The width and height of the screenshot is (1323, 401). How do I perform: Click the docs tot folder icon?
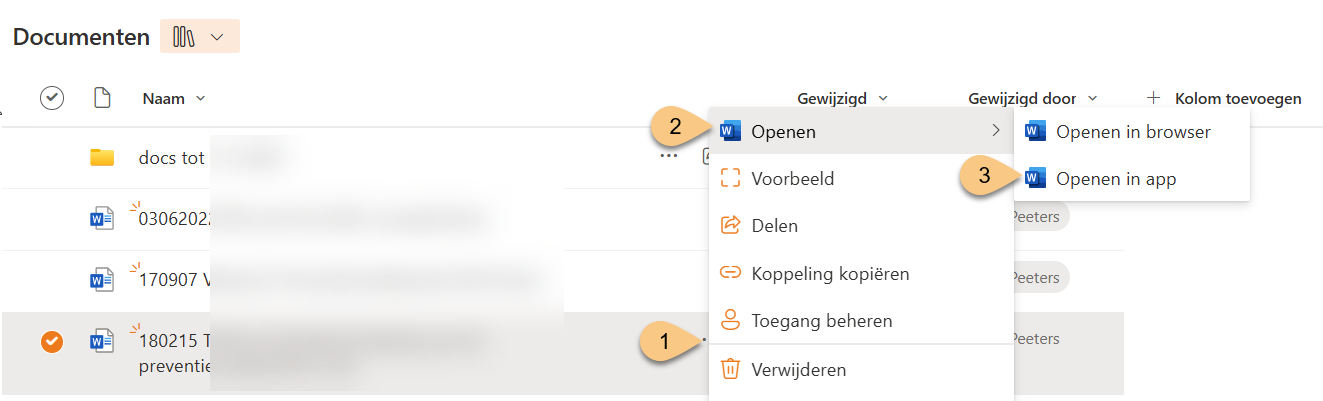[101, 157]
